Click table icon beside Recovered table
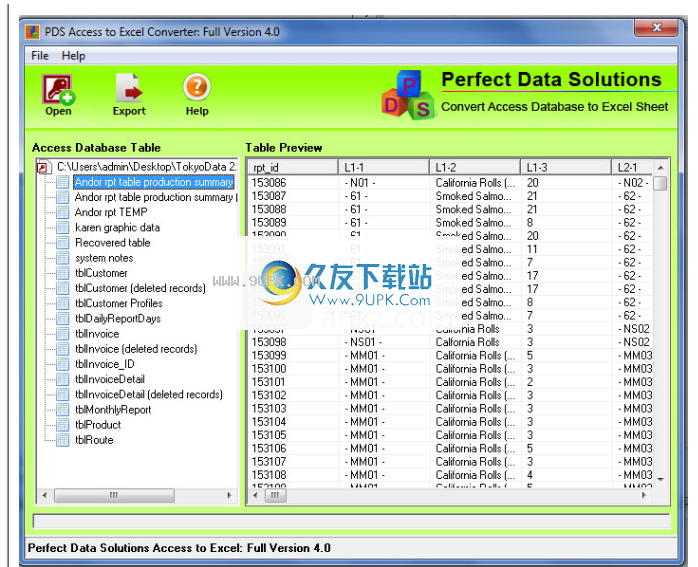The image size is (698, 567). (63, 243)
